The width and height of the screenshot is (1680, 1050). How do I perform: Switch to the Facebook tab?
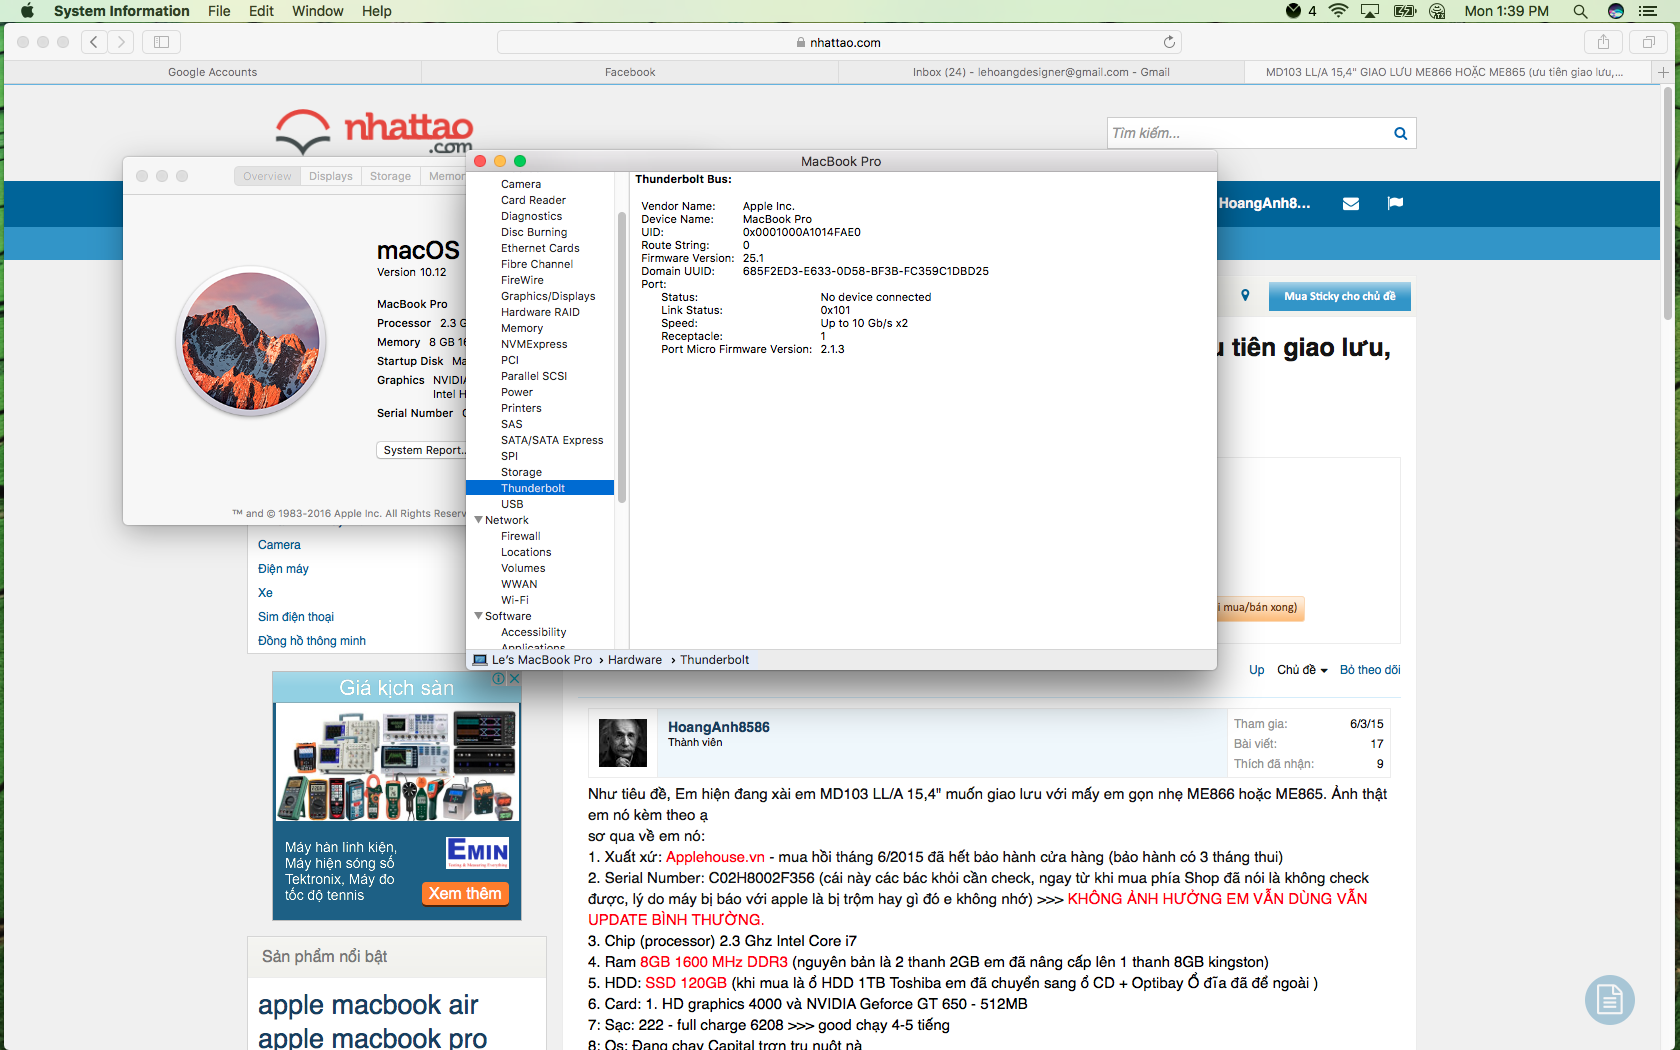[x=630, y=72]
